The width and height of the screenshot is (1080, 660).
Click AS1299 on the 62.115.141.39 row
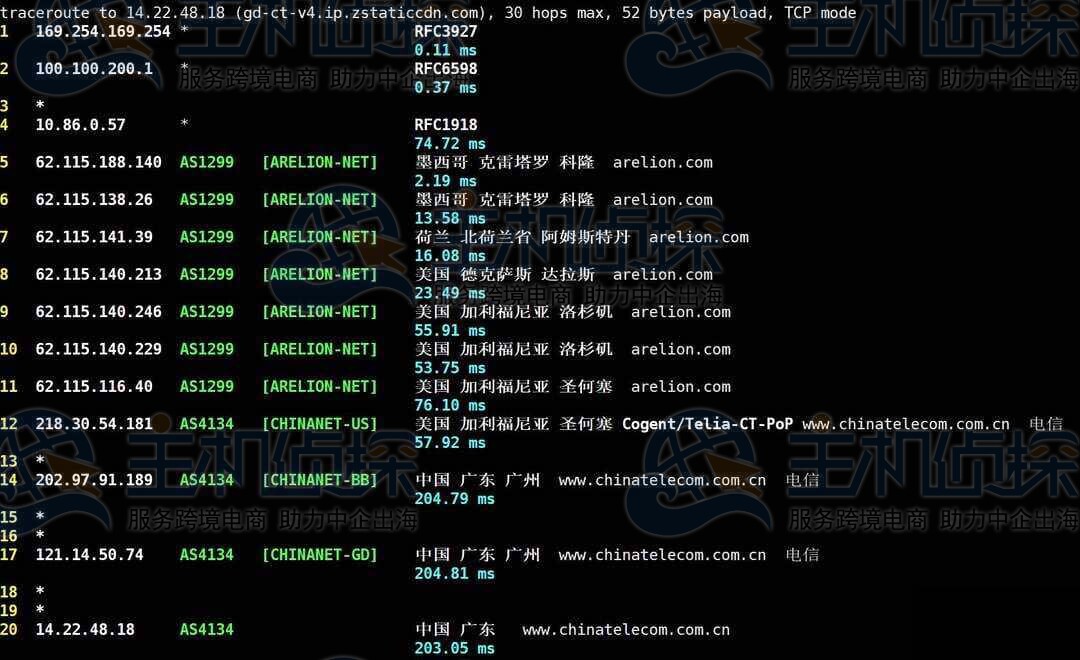pos(207,237)
